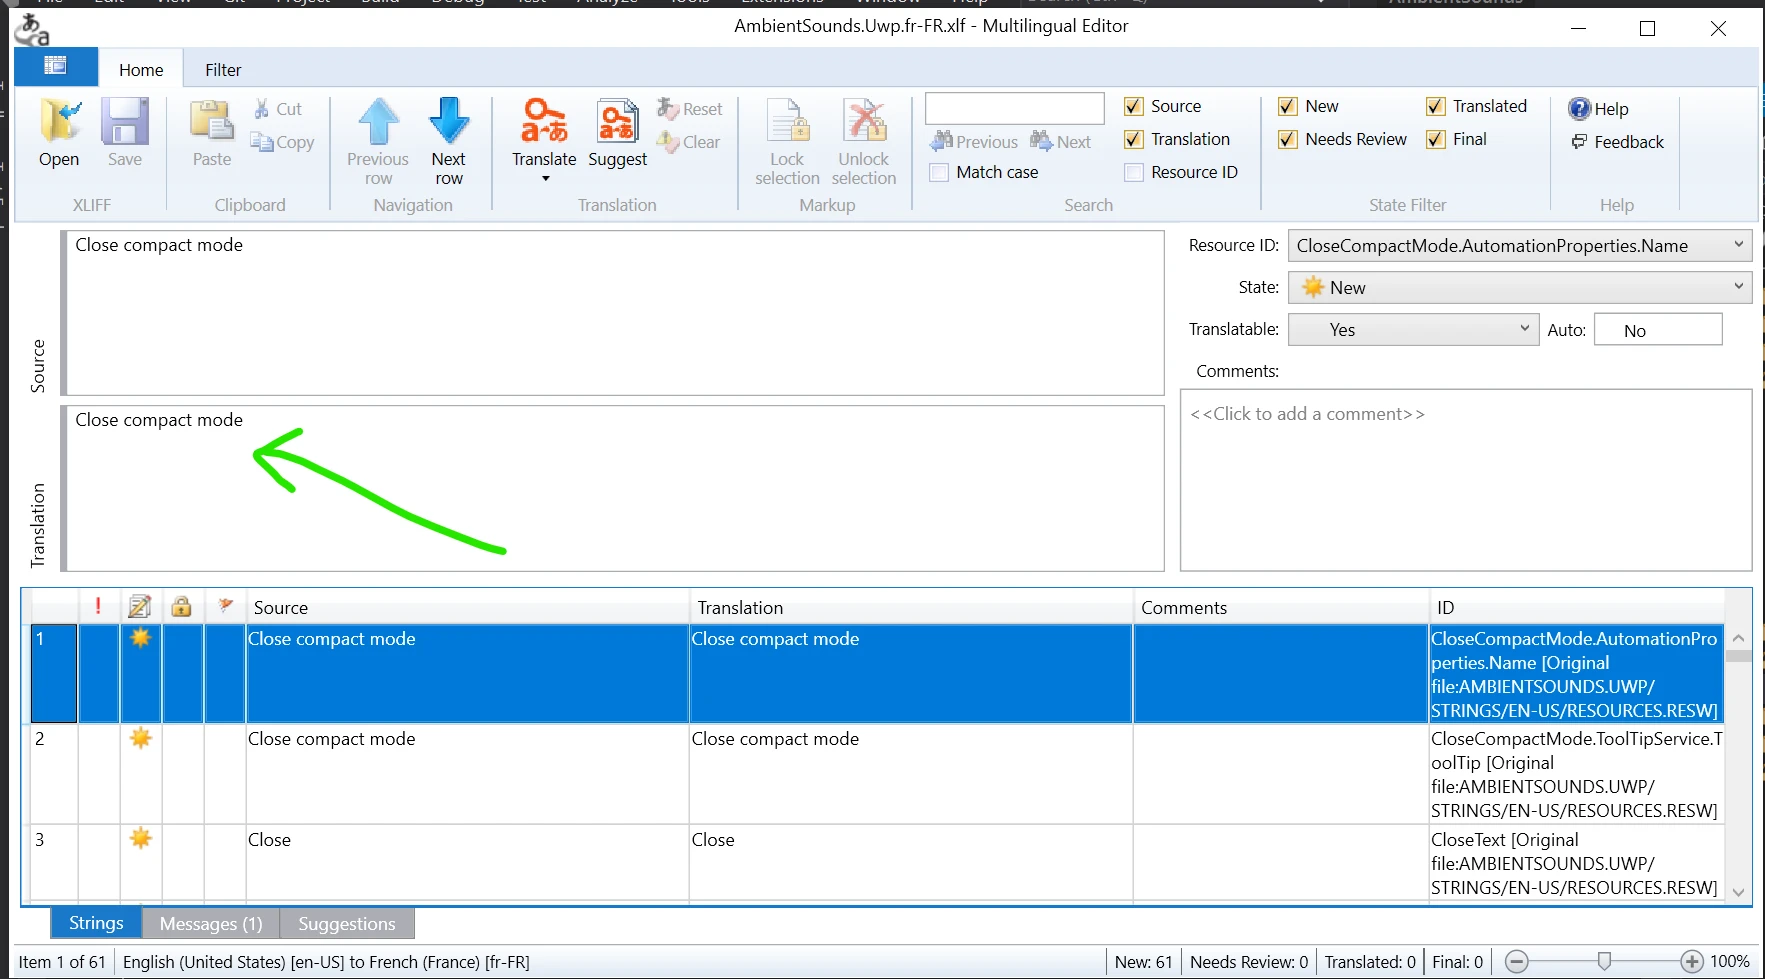Click the search text input field
This screenshot has width=1765, height=979.
pos(1015,108)
